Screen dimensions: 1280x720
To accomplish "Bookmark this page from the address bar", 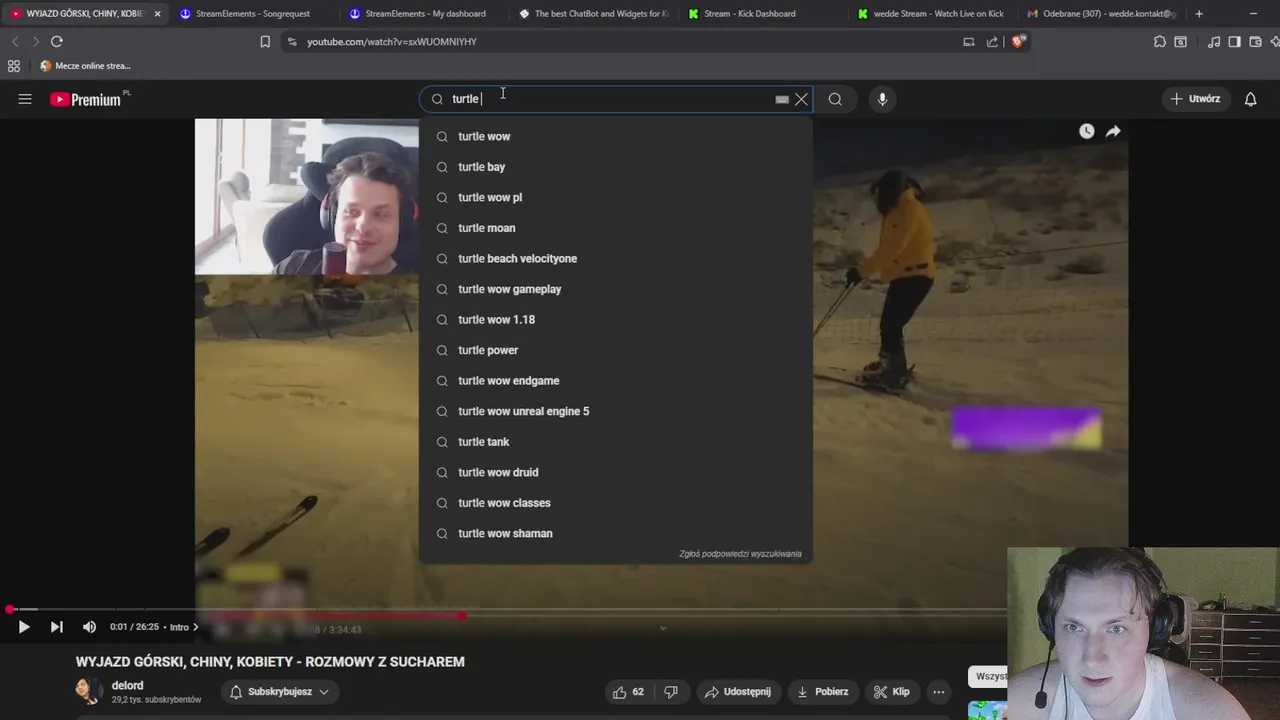I will click(265, 42).
